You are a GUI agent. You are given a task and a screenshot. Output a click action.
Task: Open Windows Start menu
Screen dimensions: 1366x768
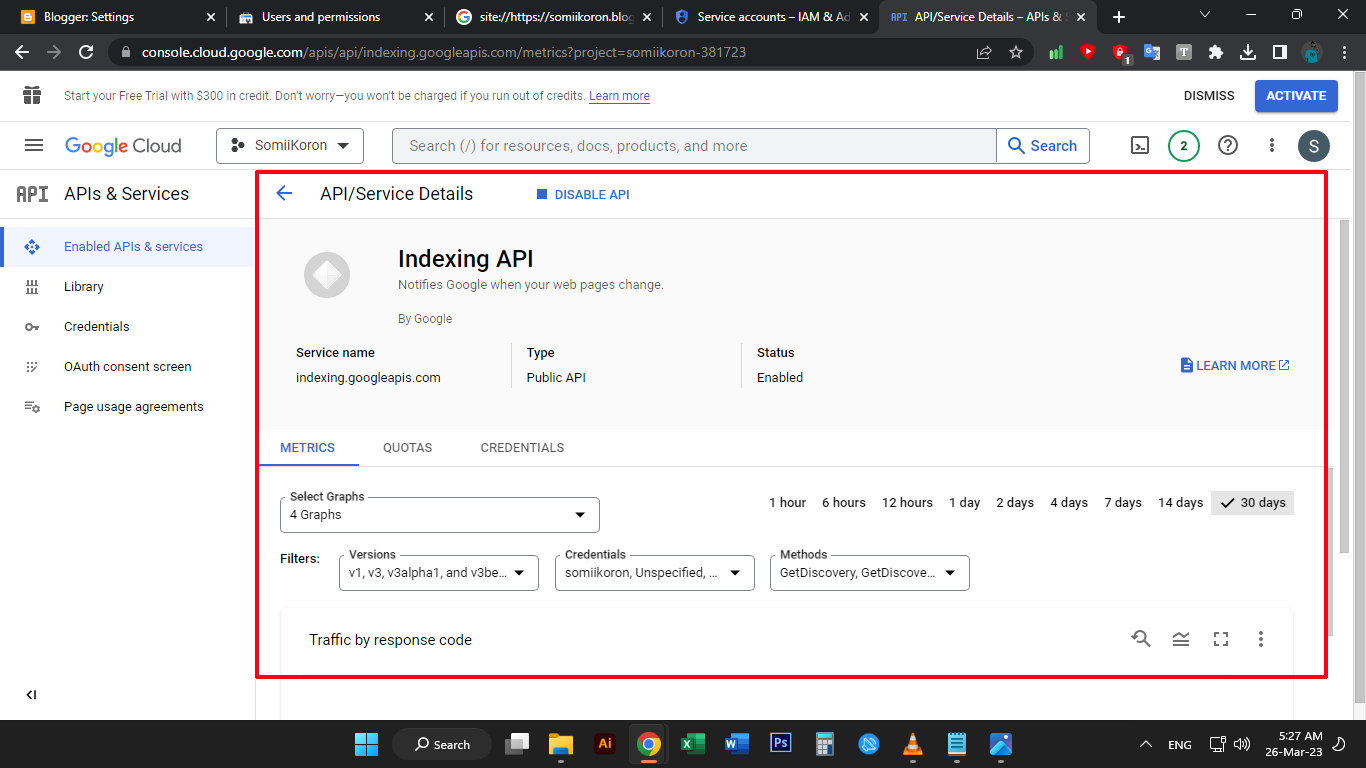[x=366, y=743]
